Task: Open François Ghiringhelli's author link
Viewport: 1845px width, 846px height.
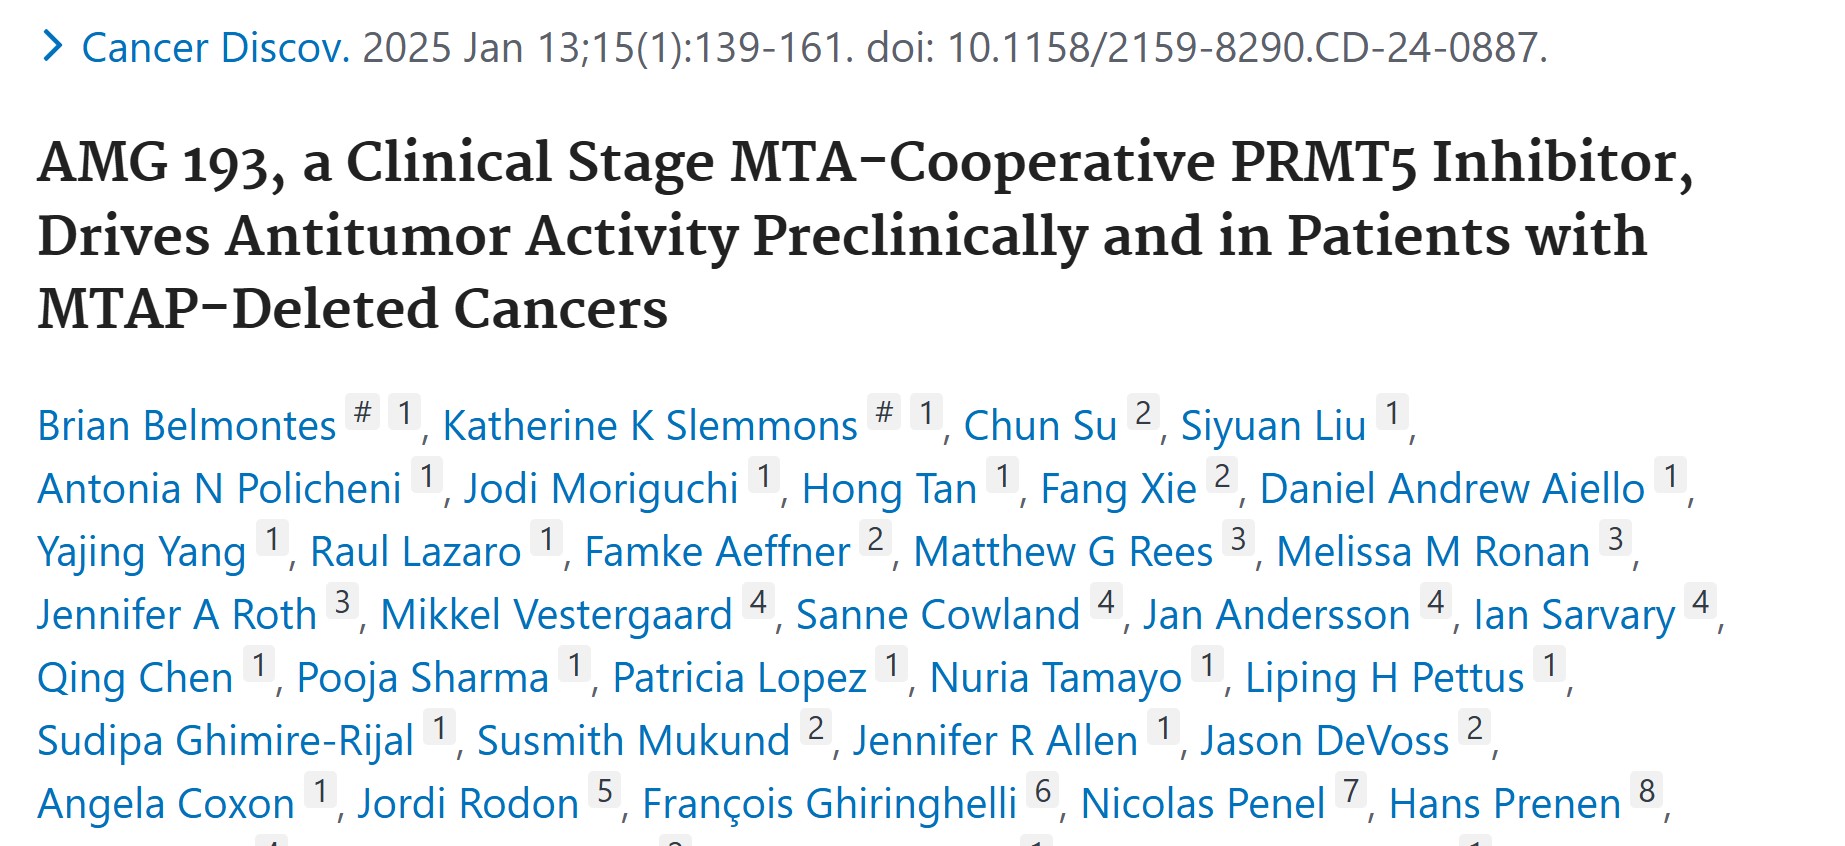Action: click(829, 804)
